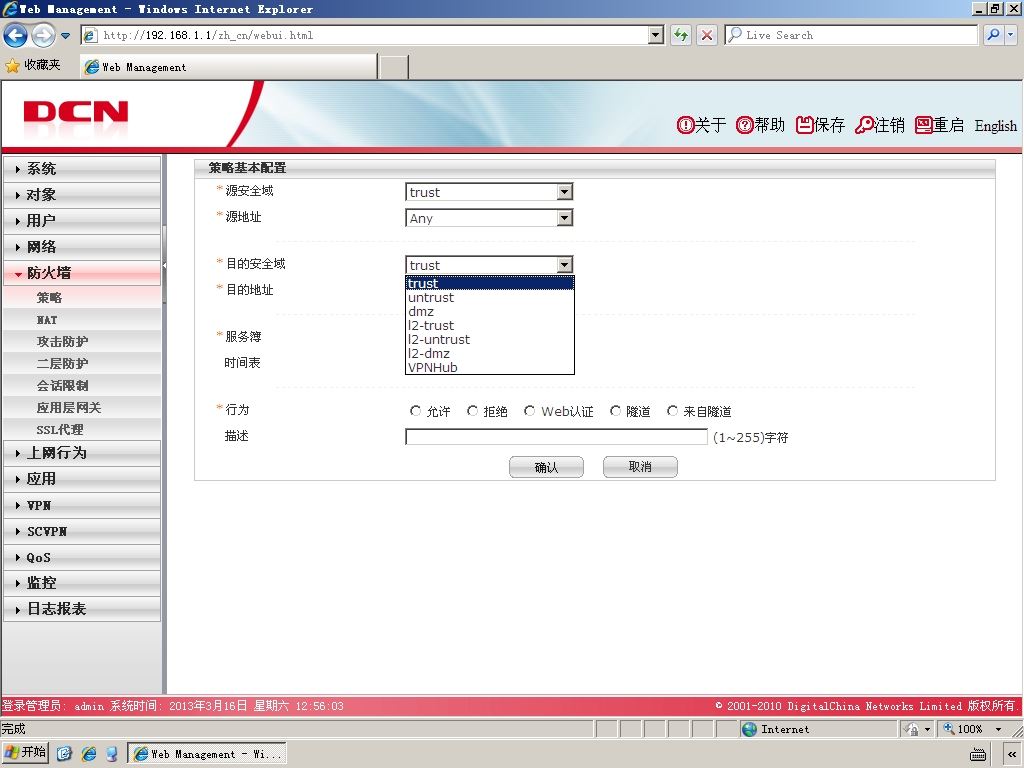Click the DCN logo
The image size is (1024, 768).
76,112
